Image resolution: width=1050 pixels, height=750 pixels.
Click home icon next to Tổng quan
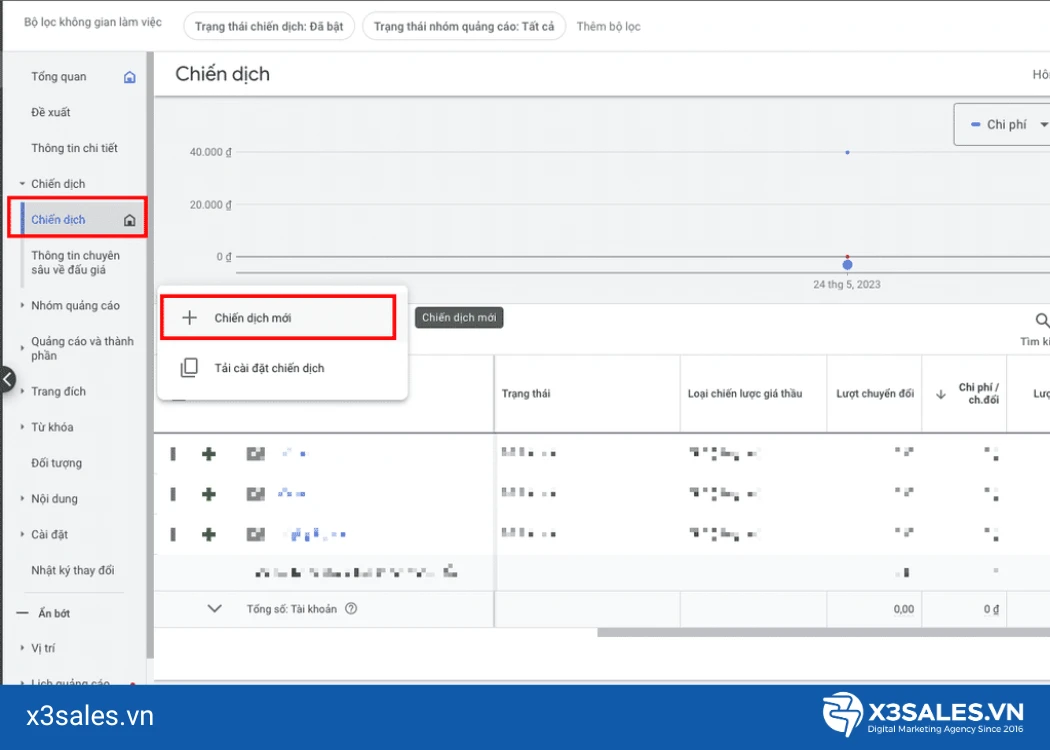[130, 77]
